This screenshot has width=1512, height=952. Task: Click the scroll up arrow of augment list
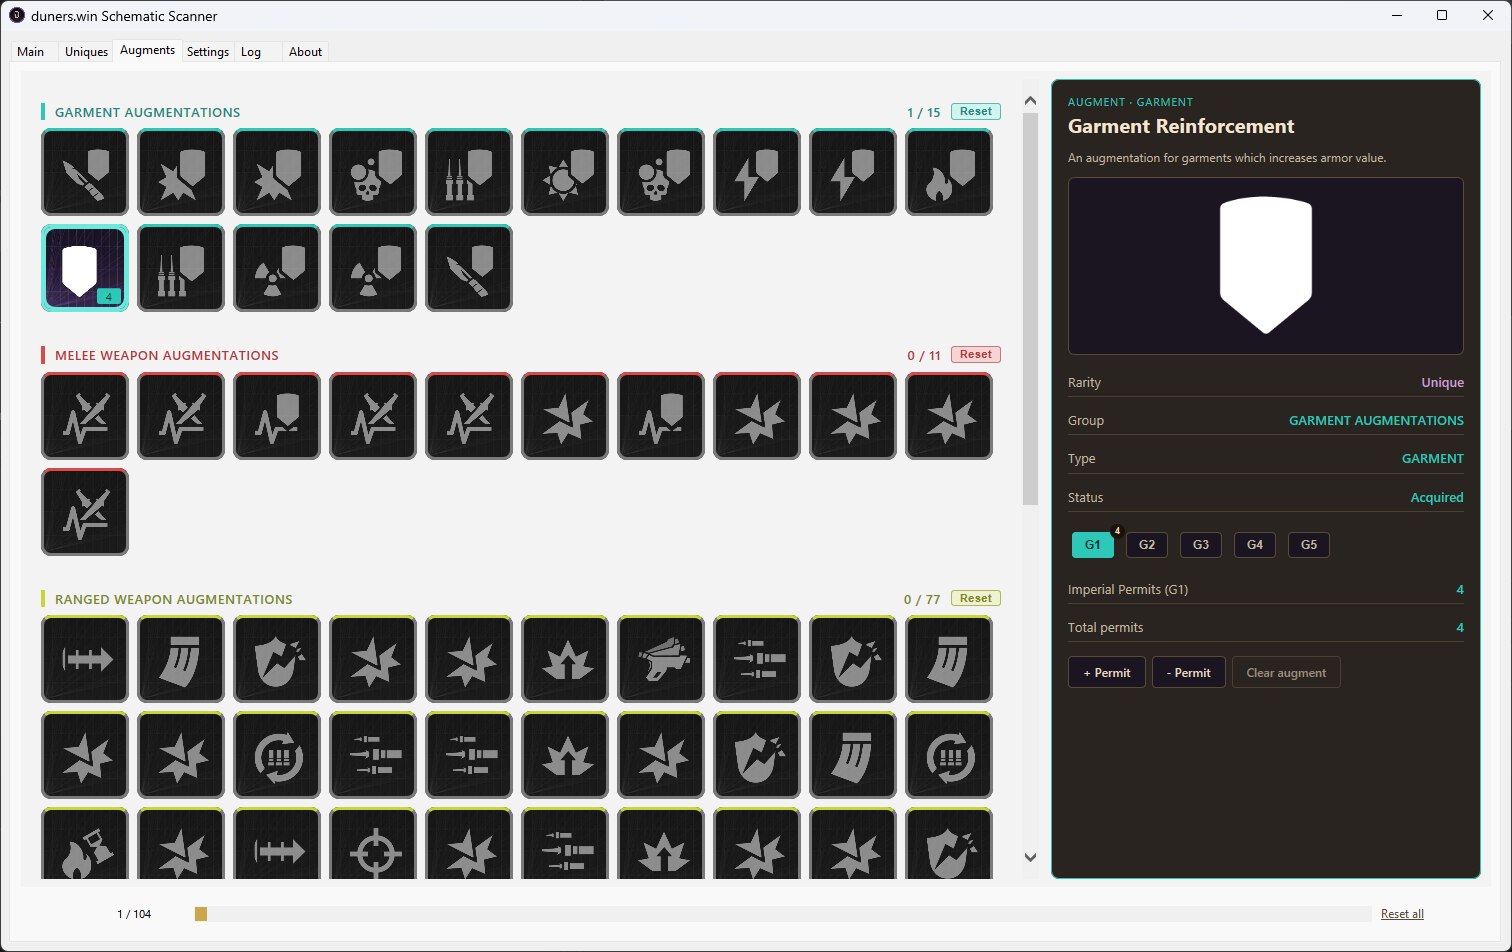pyautogui.click(x=1031, y=101)
